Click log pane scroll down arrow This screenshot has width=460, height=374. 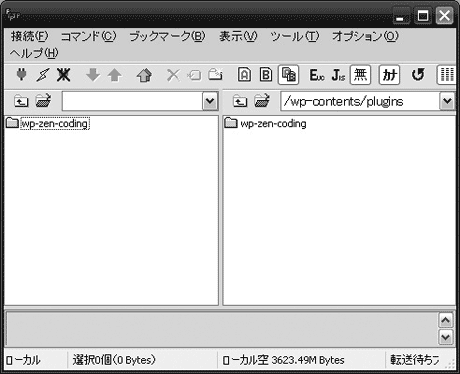(446, 337)
